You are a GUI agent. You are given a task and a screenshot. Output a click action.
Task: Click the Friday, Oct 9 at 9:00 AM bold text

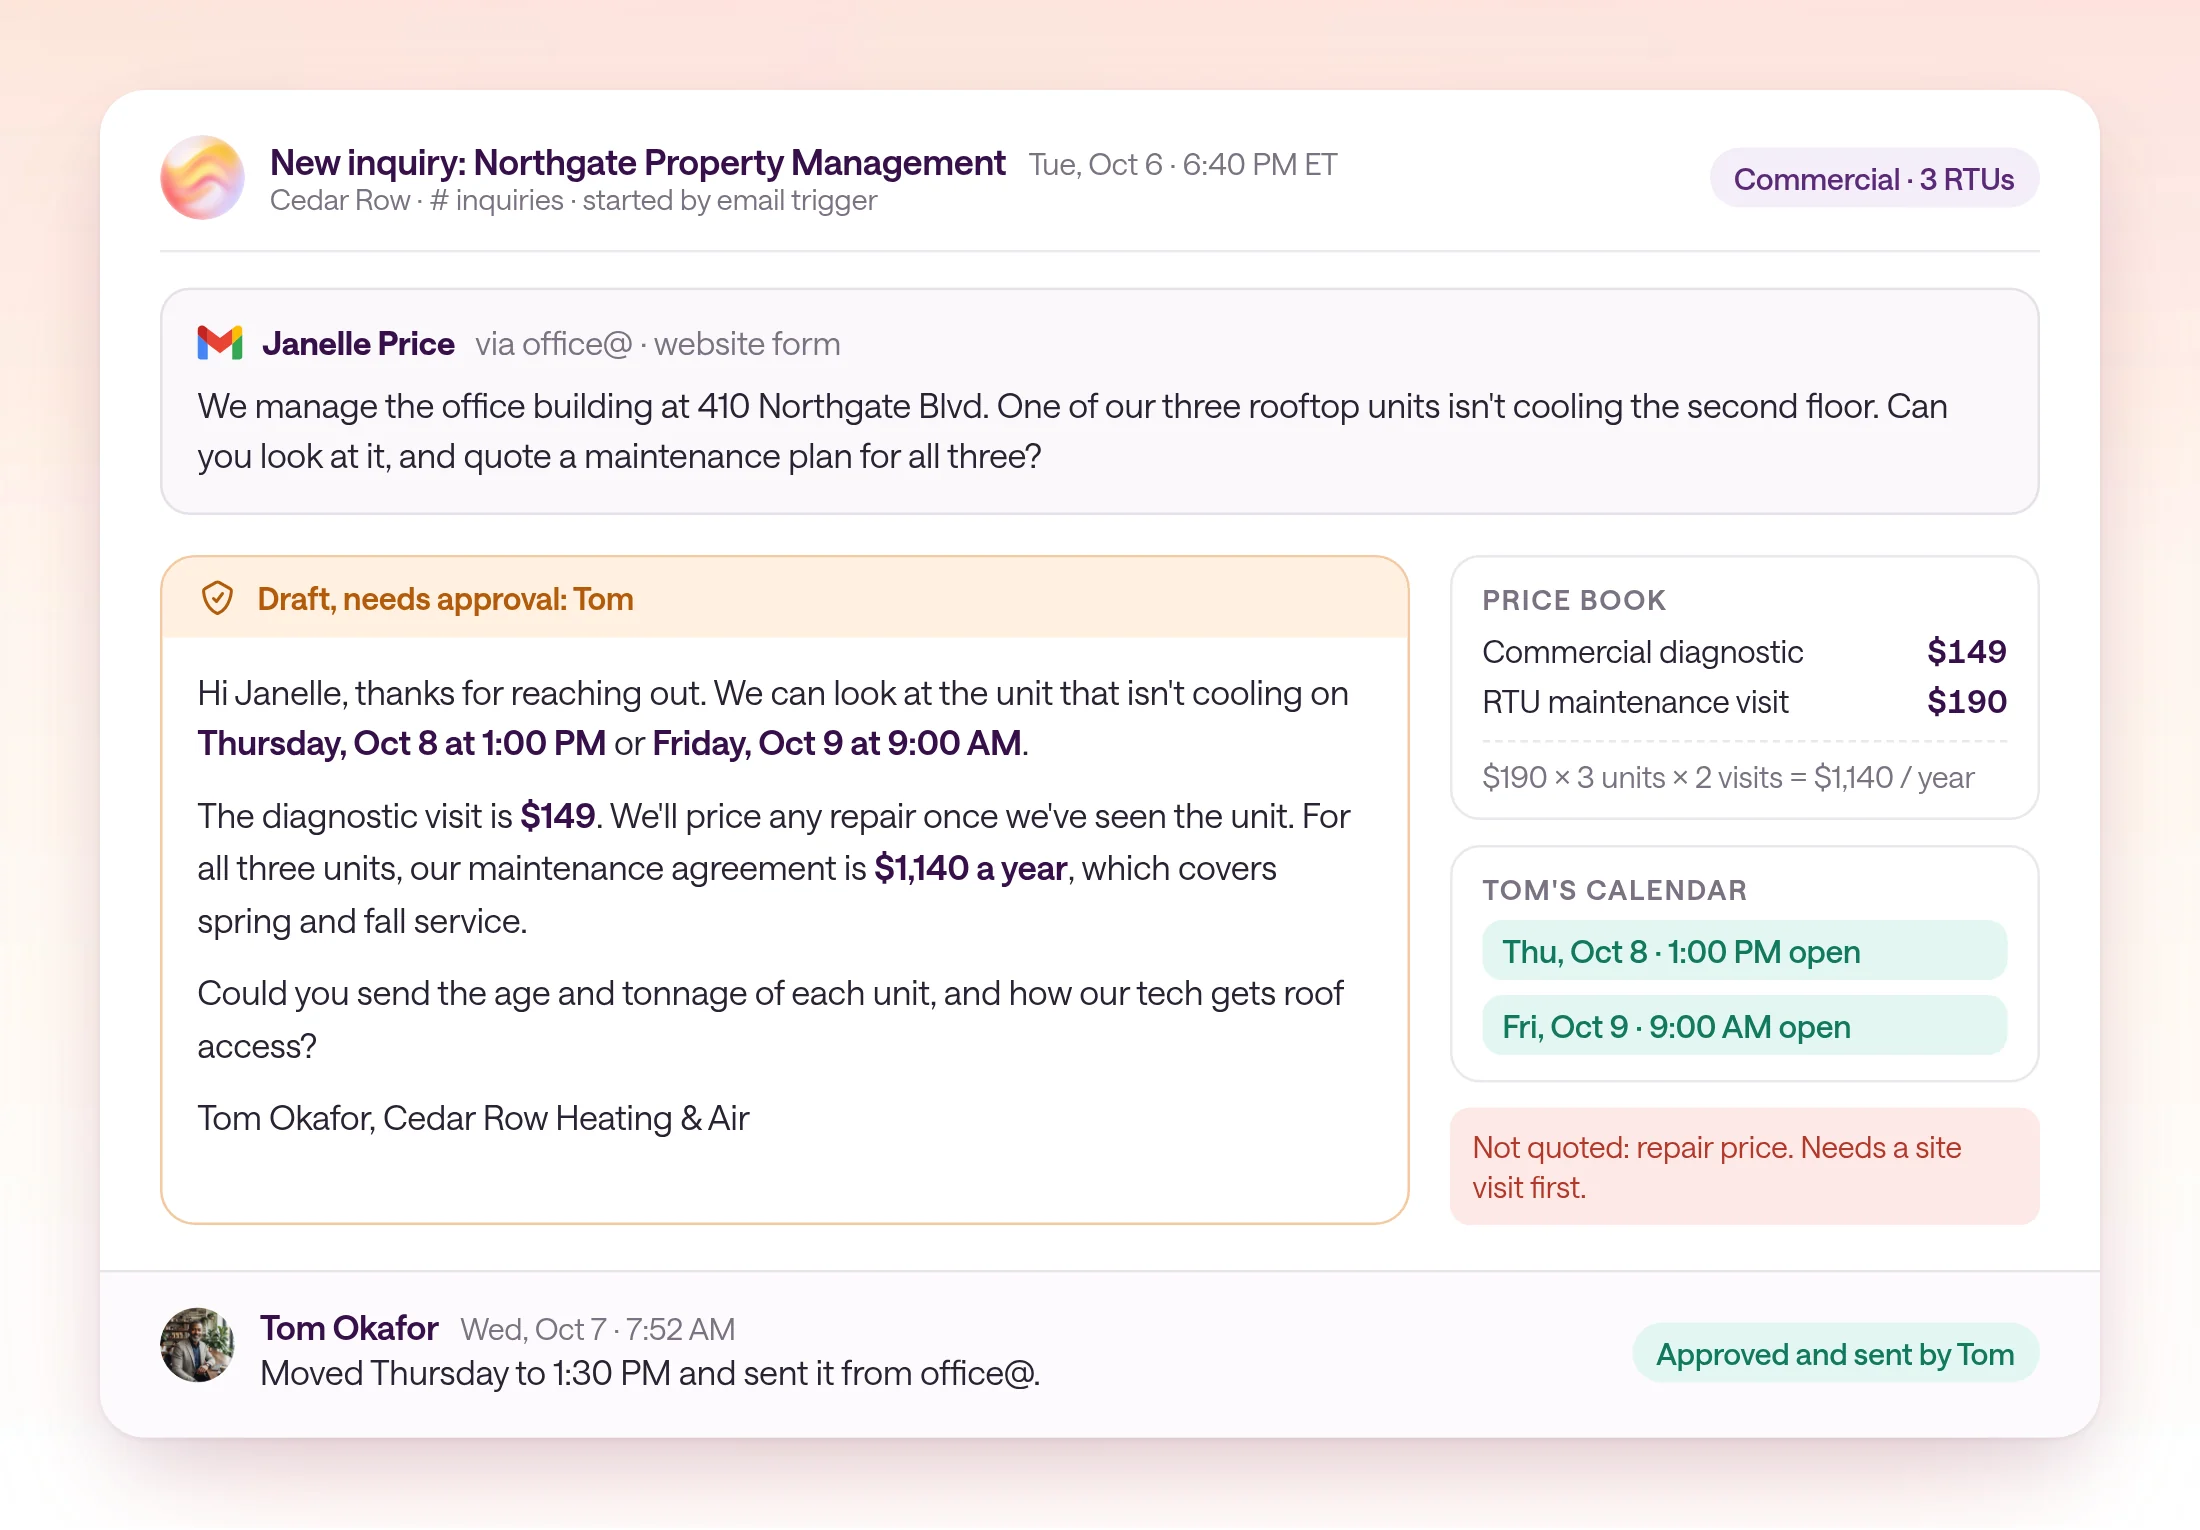coord(837,743)
